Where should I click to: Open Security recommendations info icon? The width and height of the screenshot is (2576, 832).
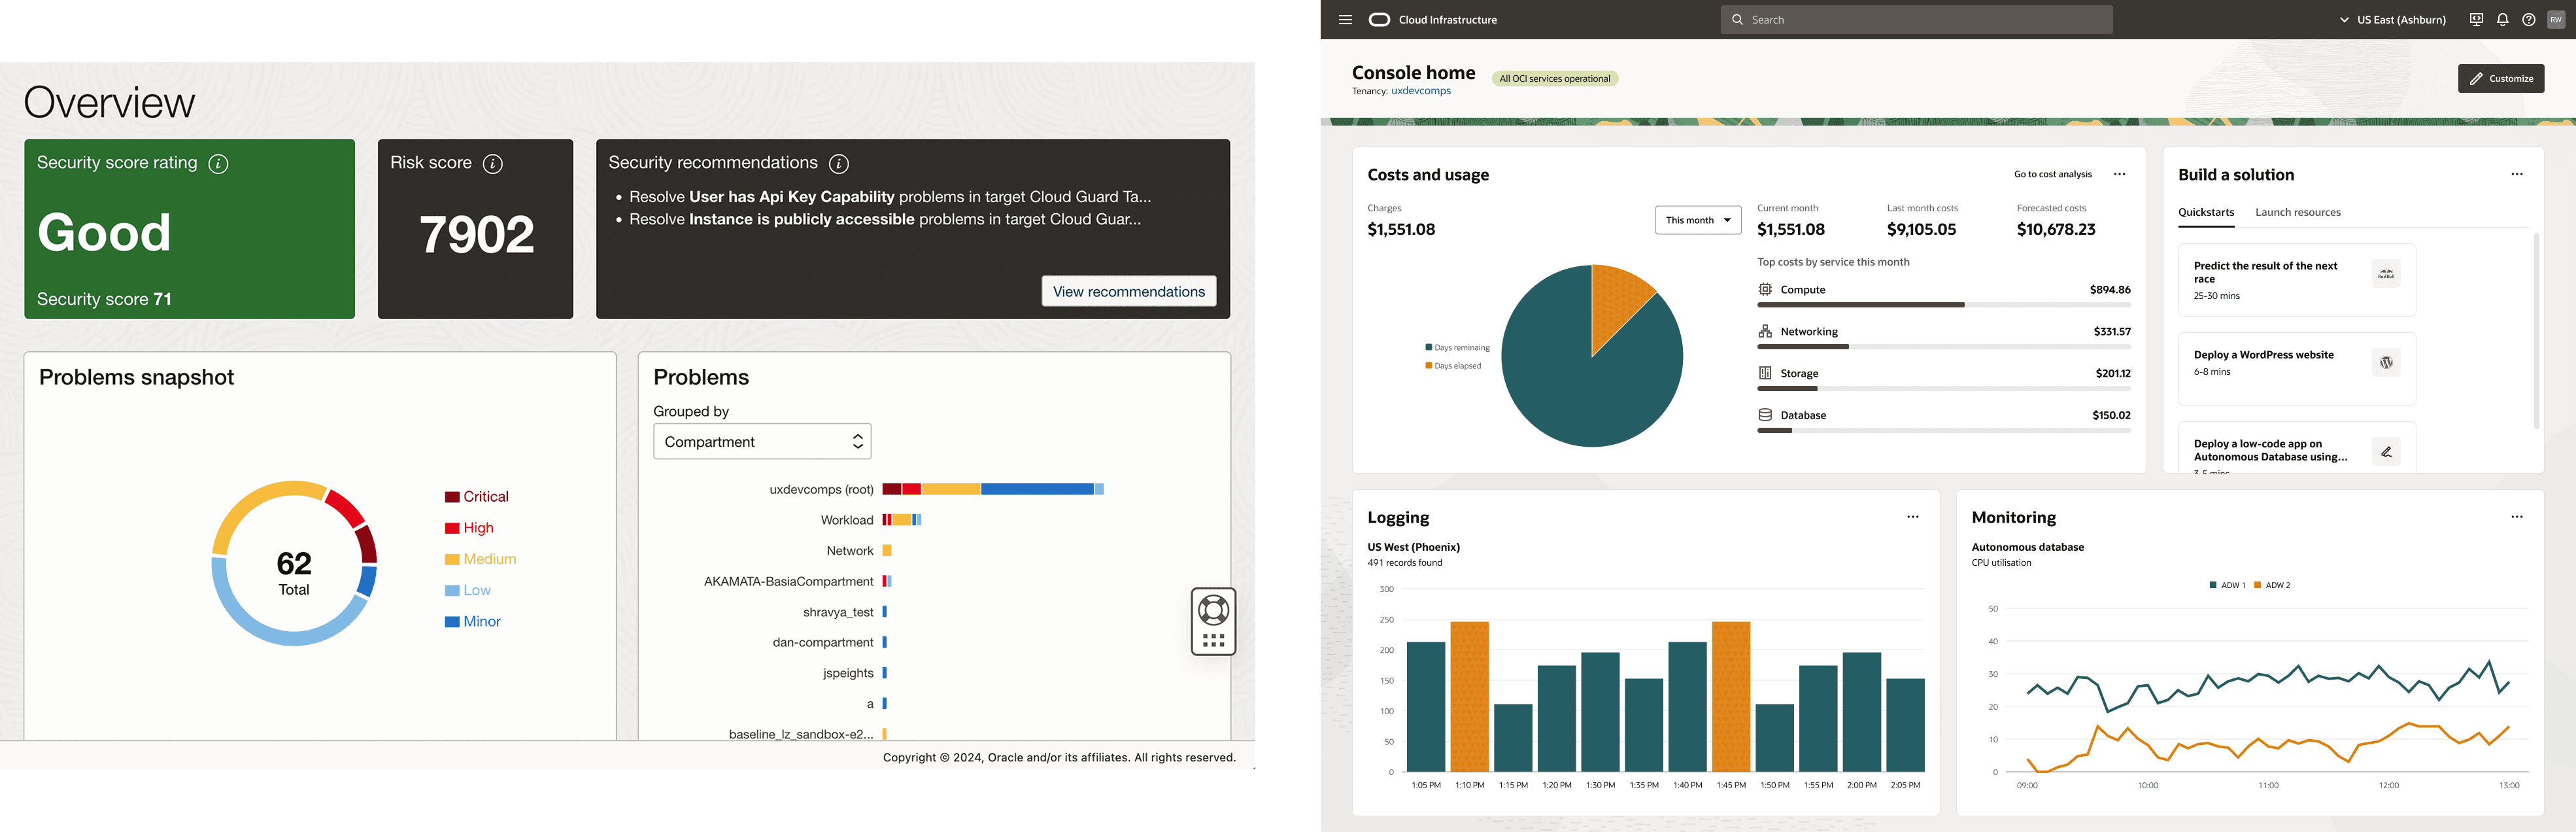pyautogui.click(x=839, y=163)
